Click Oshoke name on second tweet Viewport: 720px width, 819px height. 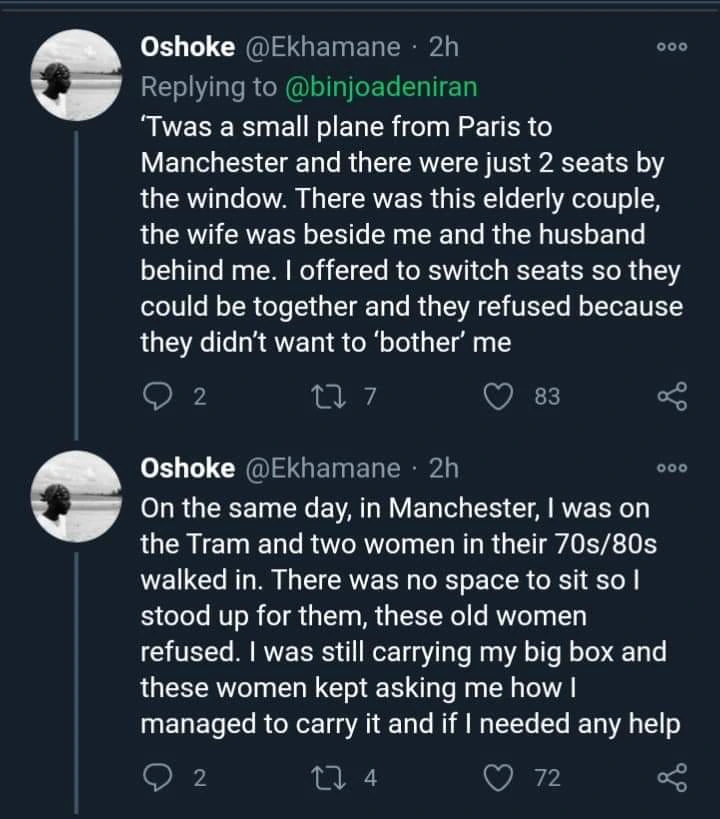[x=189, y=468]
